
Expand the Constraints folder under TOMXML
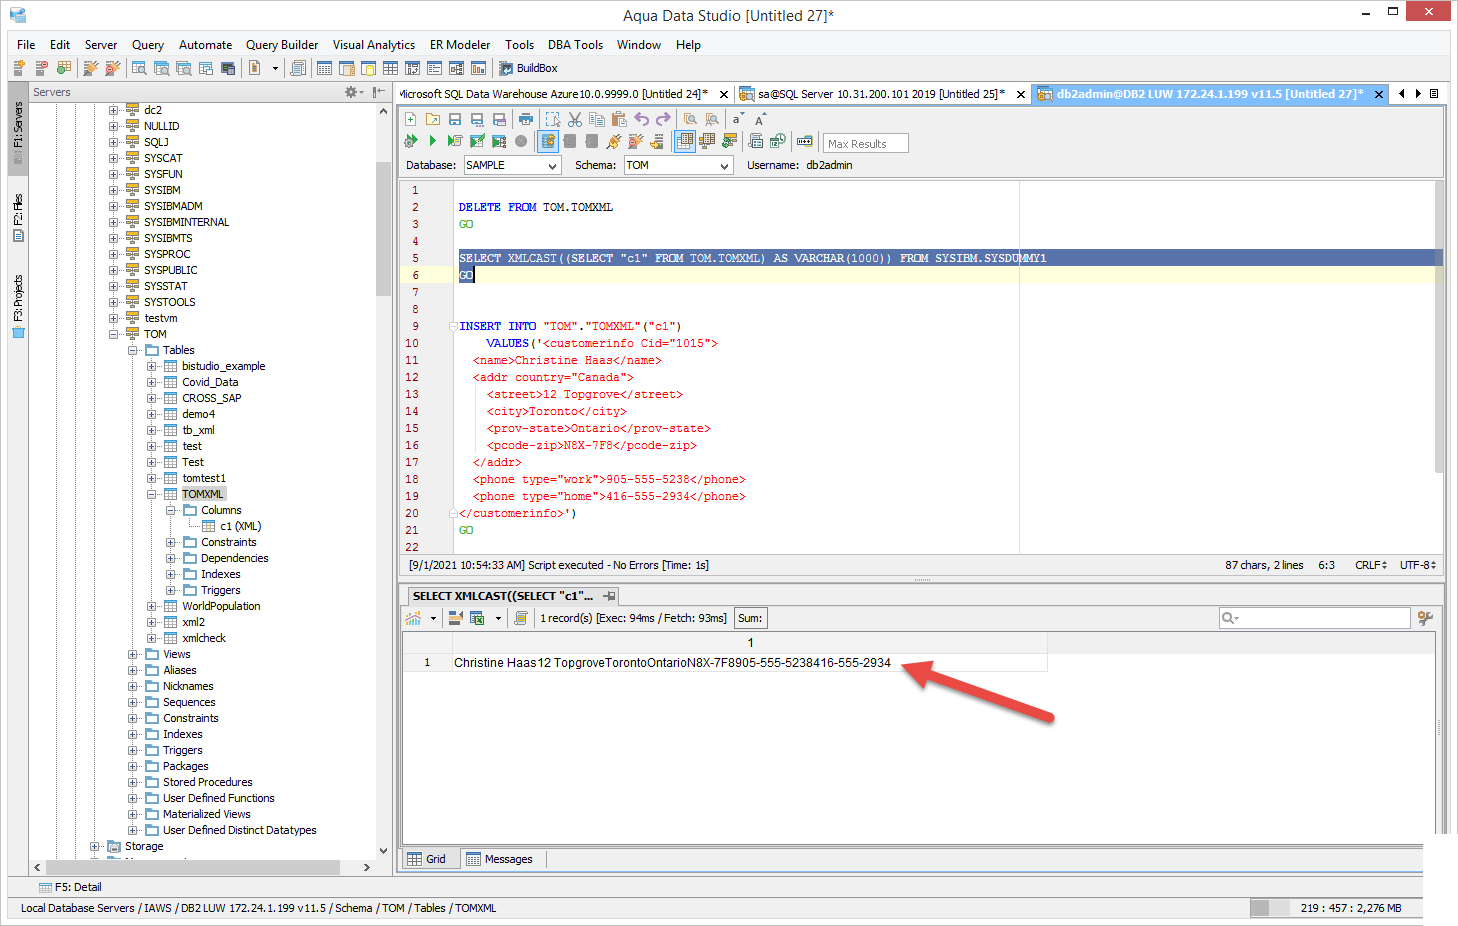[171, 542]
